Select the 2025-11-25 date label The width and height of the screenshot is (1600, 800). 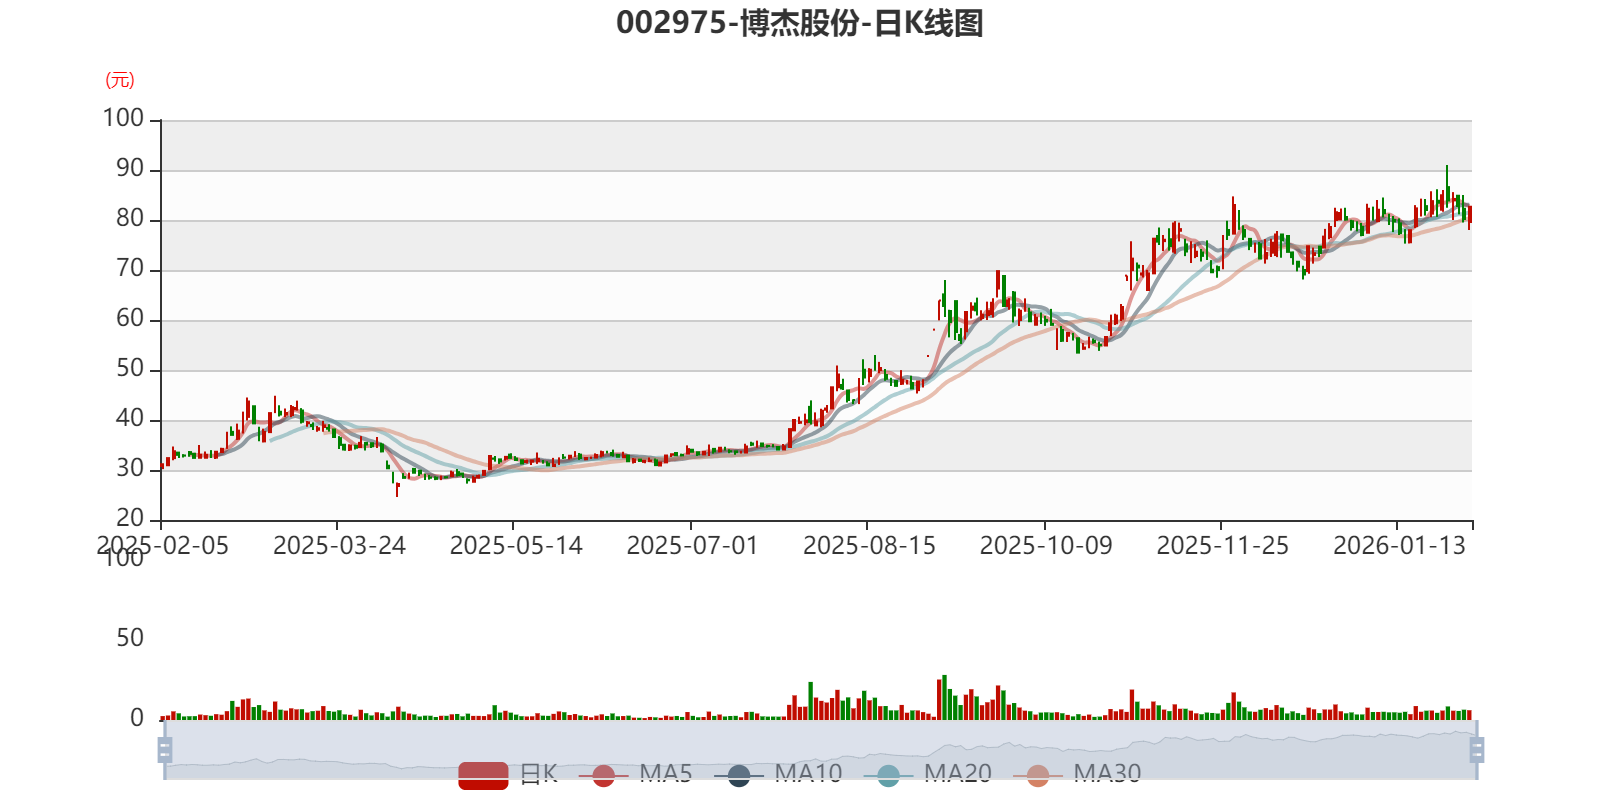pos(1222,545)
